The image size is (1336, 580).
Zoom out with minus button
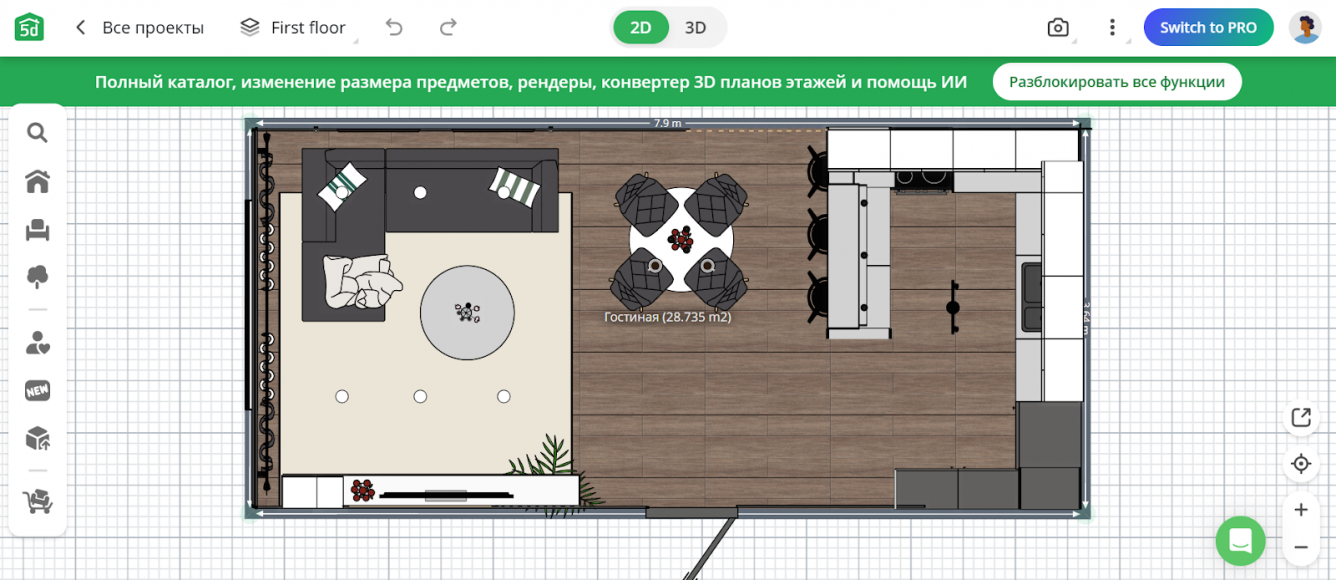1301,547
